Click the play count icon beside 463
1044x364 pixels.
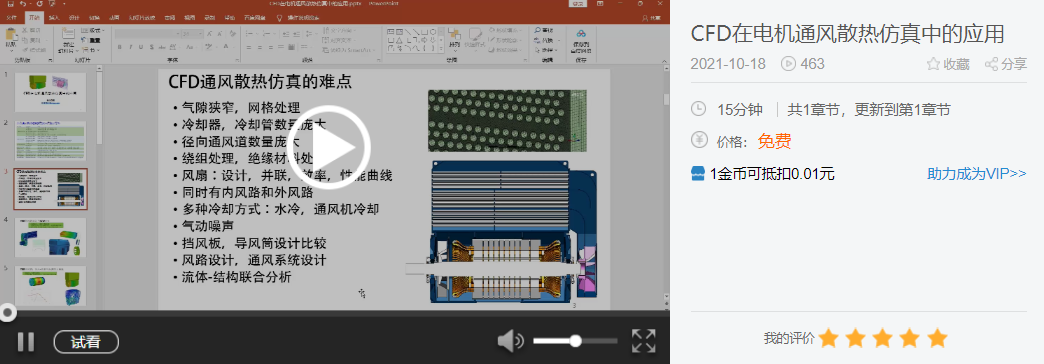click(789, 64)
